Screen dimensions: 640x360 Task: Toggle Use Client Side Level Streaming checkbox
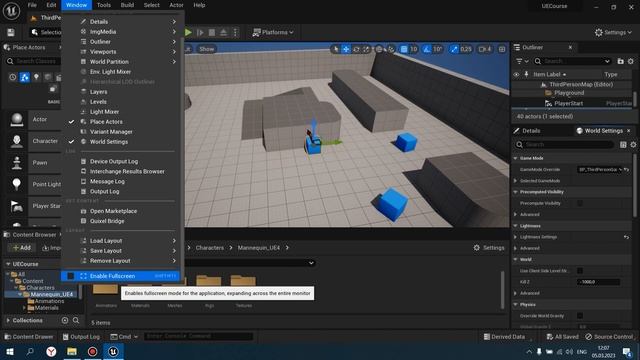click(580, 271)
